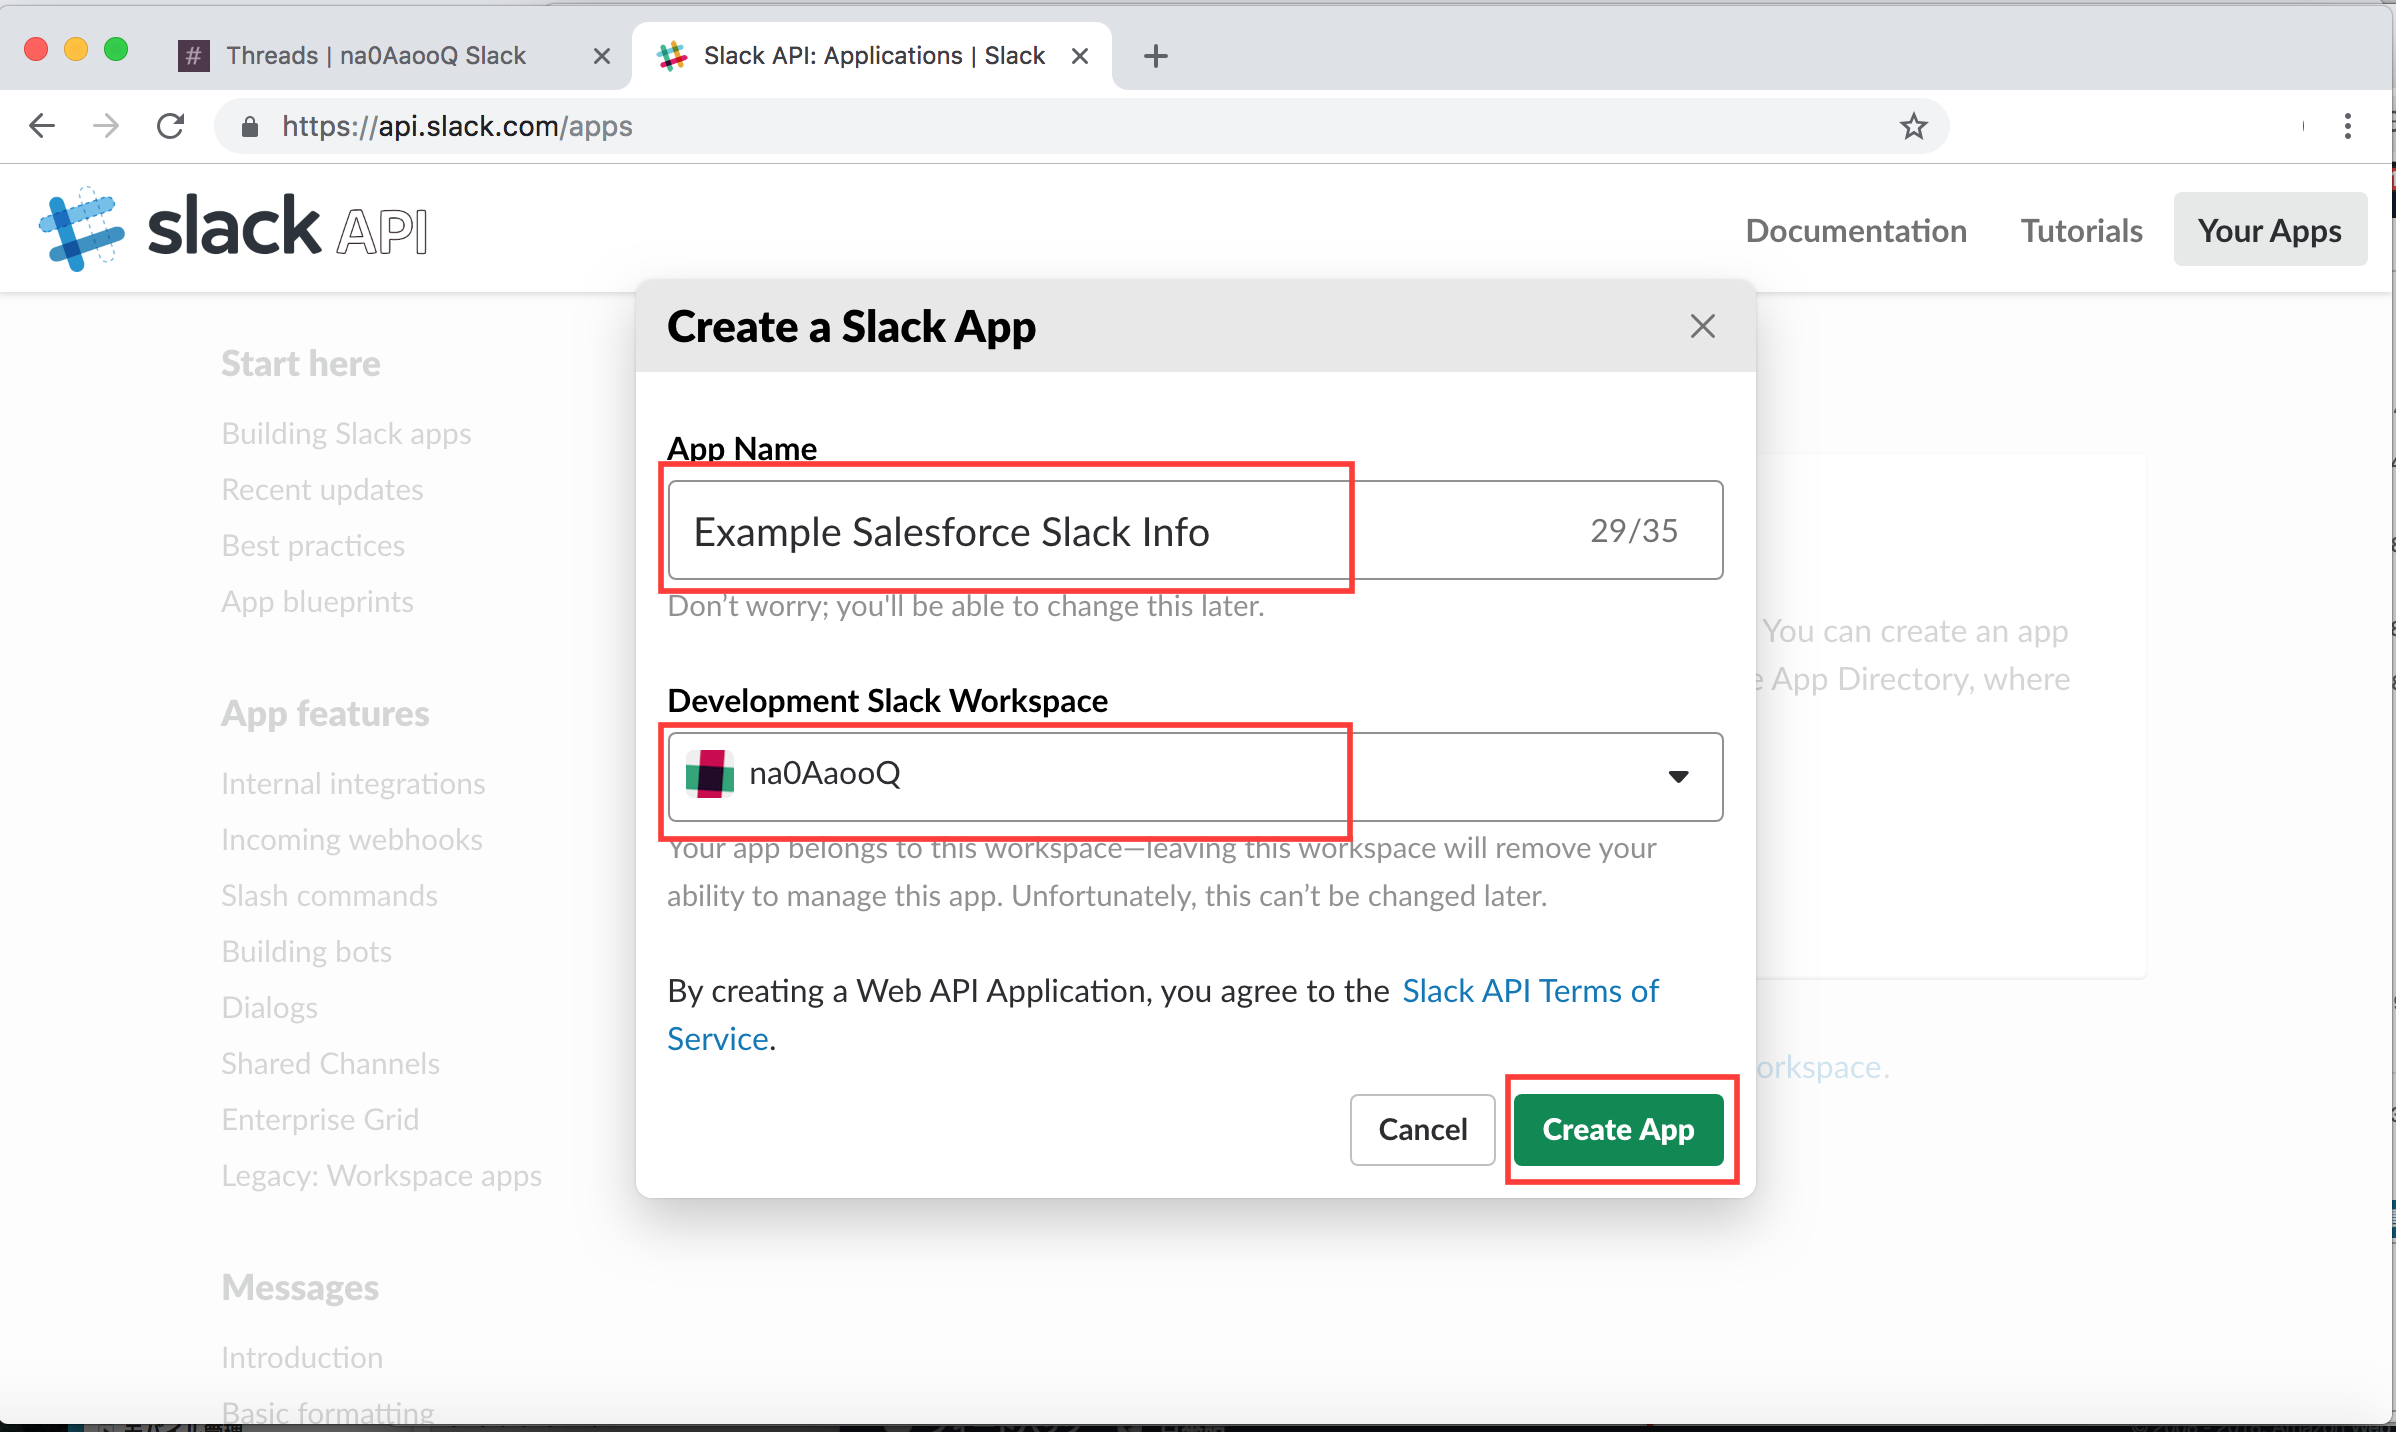Click into the App Name field
This screenshot has width=2396, height=1432.
1195,530
